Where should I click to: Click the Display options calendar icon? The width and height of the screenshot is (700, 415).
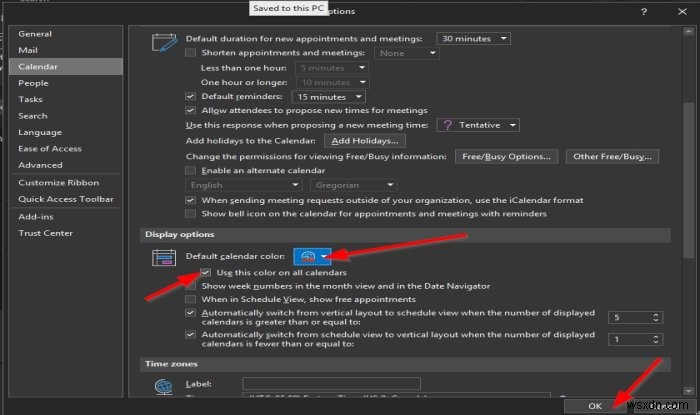point(164,258)
